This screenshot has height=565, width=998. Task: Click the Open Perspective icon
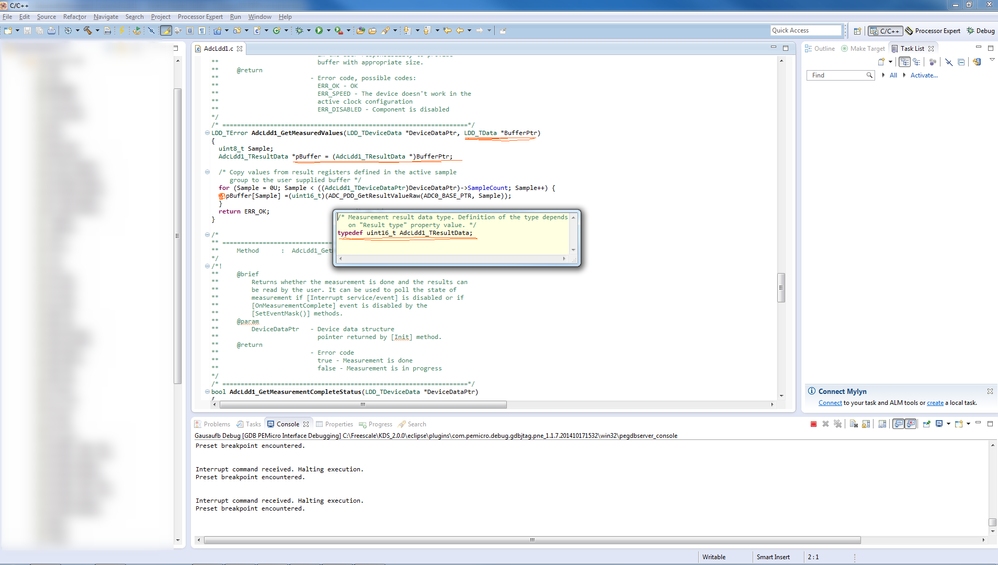coord(857,31)
